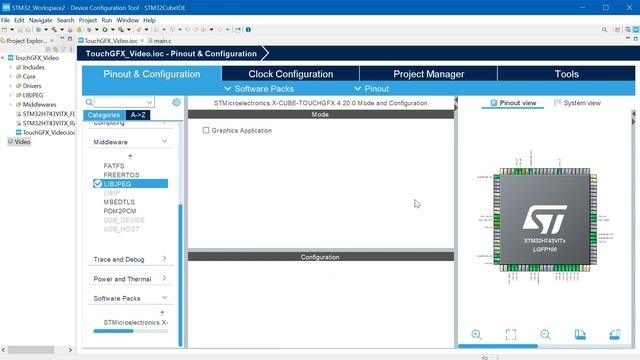
Task: Click the Project Explorer horizontal scrollbar
Action: coord(31,350)
